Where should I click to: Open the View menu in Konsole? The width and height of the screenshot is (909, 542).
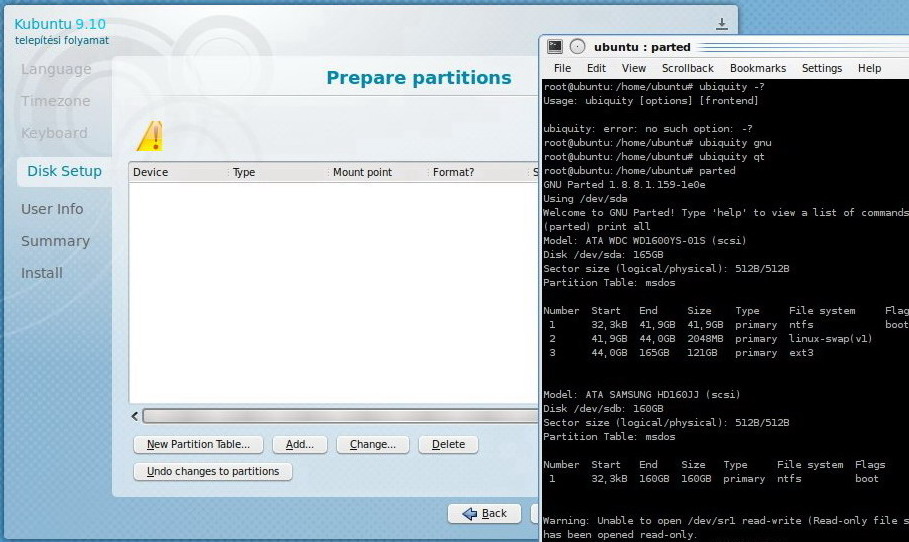tap(633, 68)
